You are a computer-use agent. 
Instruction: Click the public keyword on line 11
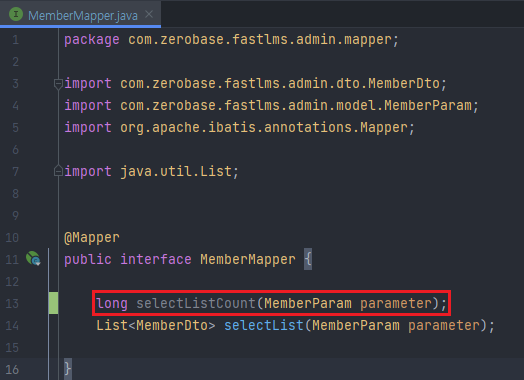click(88, 259)
